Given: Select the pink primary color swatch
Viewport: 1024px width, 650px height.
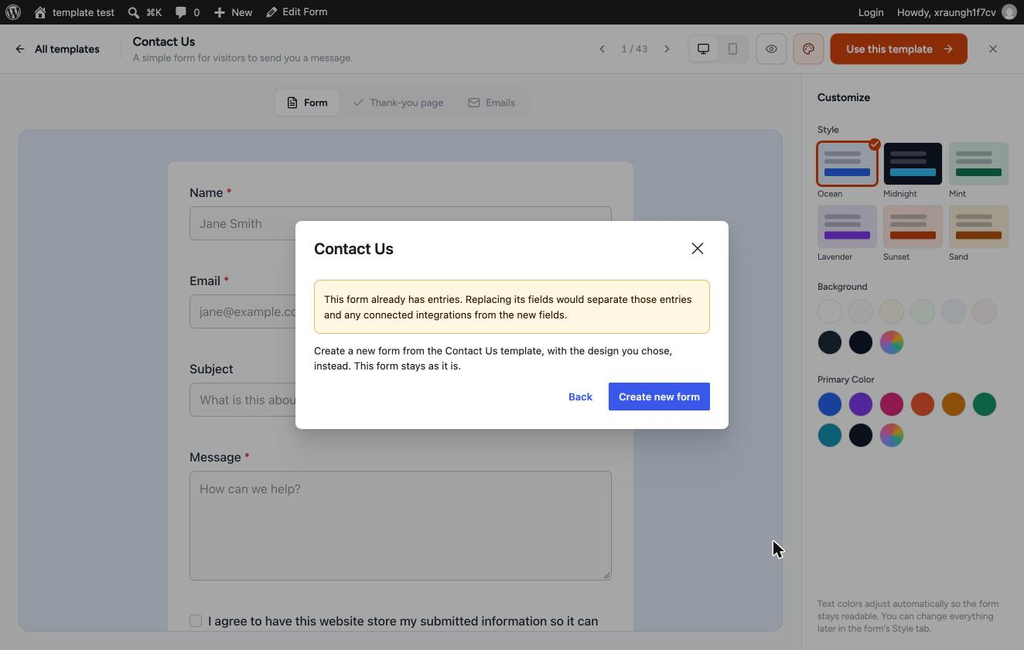Looking at the screenshot, I should [891, 404].
